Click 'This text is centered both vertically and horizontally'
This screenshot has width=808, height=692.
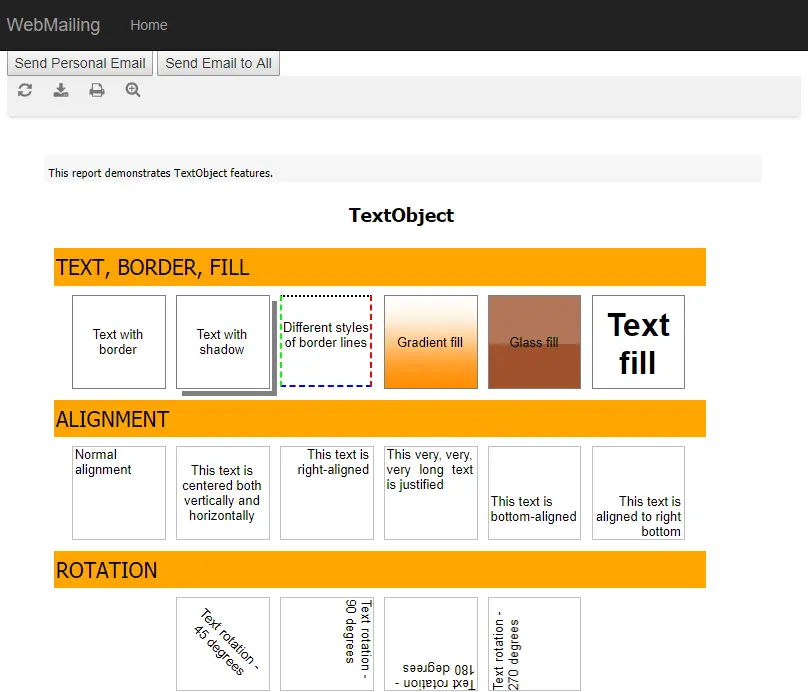click(223, 493)
